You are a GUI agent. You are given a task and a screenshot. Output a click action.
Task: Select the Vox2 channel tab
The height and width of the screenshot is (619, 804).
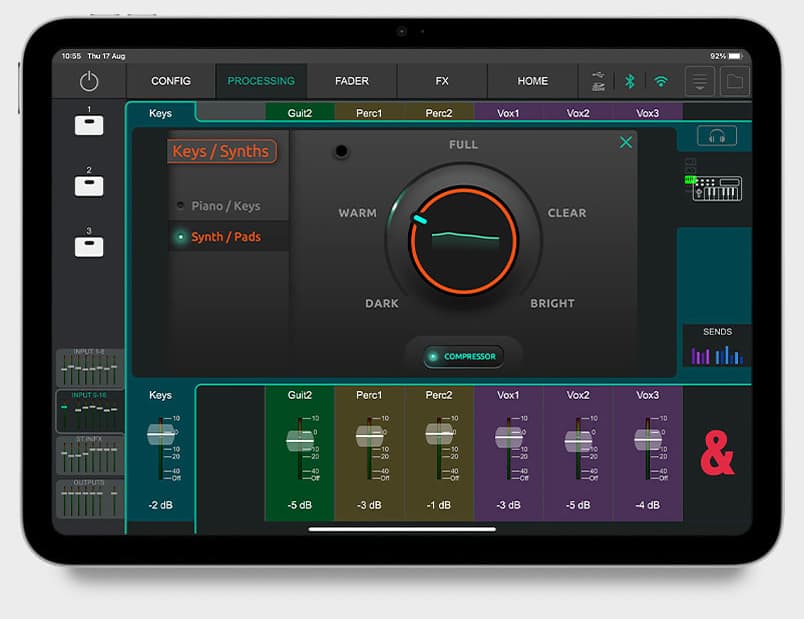click(x=578, y=113)
